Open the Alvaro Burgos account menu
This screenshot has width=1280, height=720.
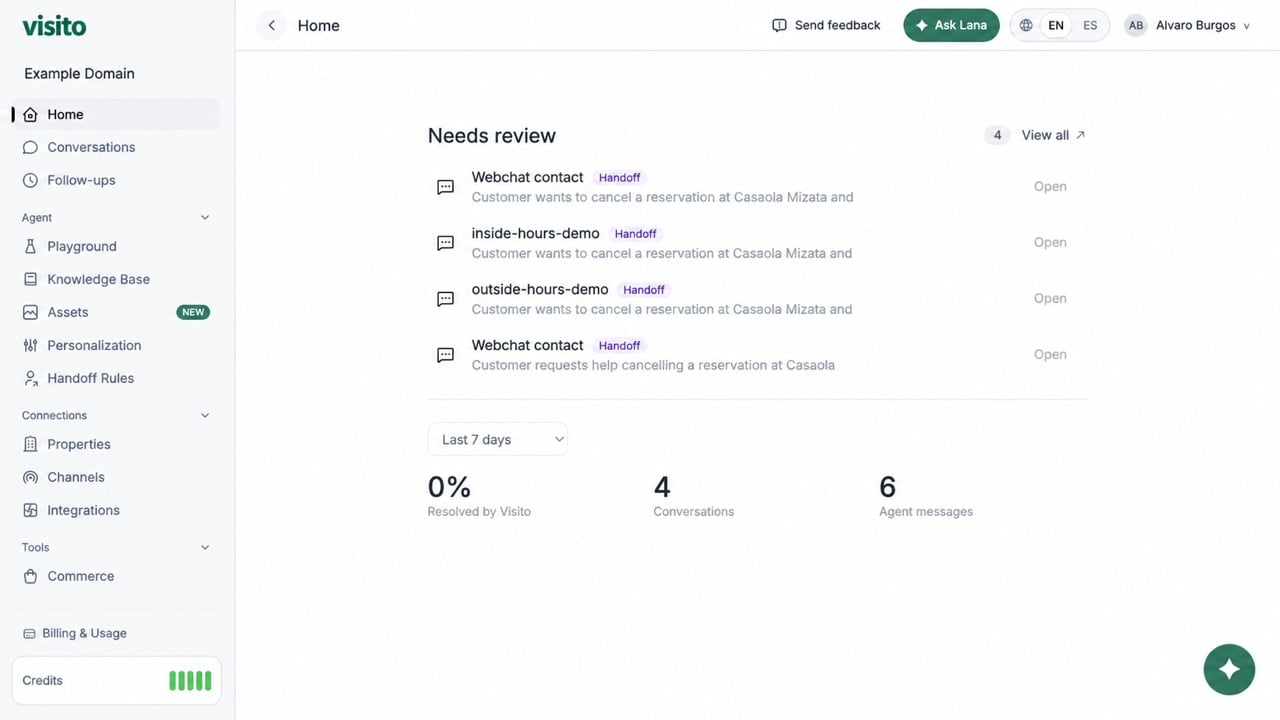pos(1188,25)
